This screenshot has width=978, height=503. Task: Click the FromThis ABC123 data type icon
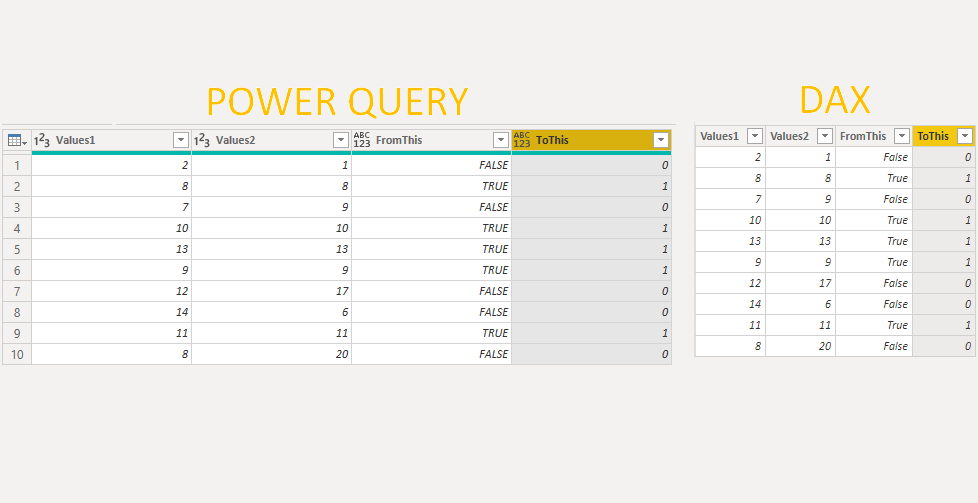click(x=362, y=140)
